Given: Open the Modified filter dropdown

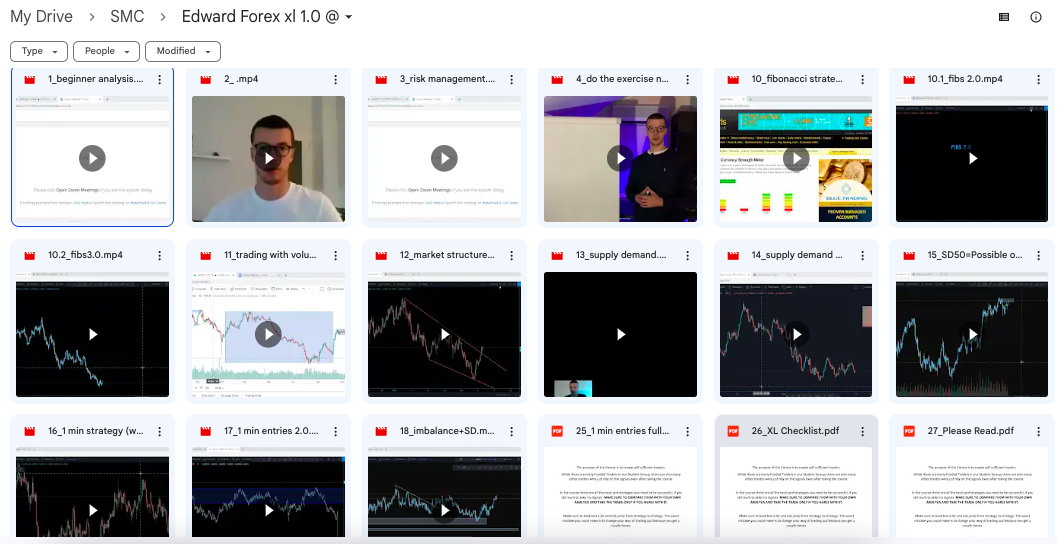Looking at the screenshot, I should point(182,51).
